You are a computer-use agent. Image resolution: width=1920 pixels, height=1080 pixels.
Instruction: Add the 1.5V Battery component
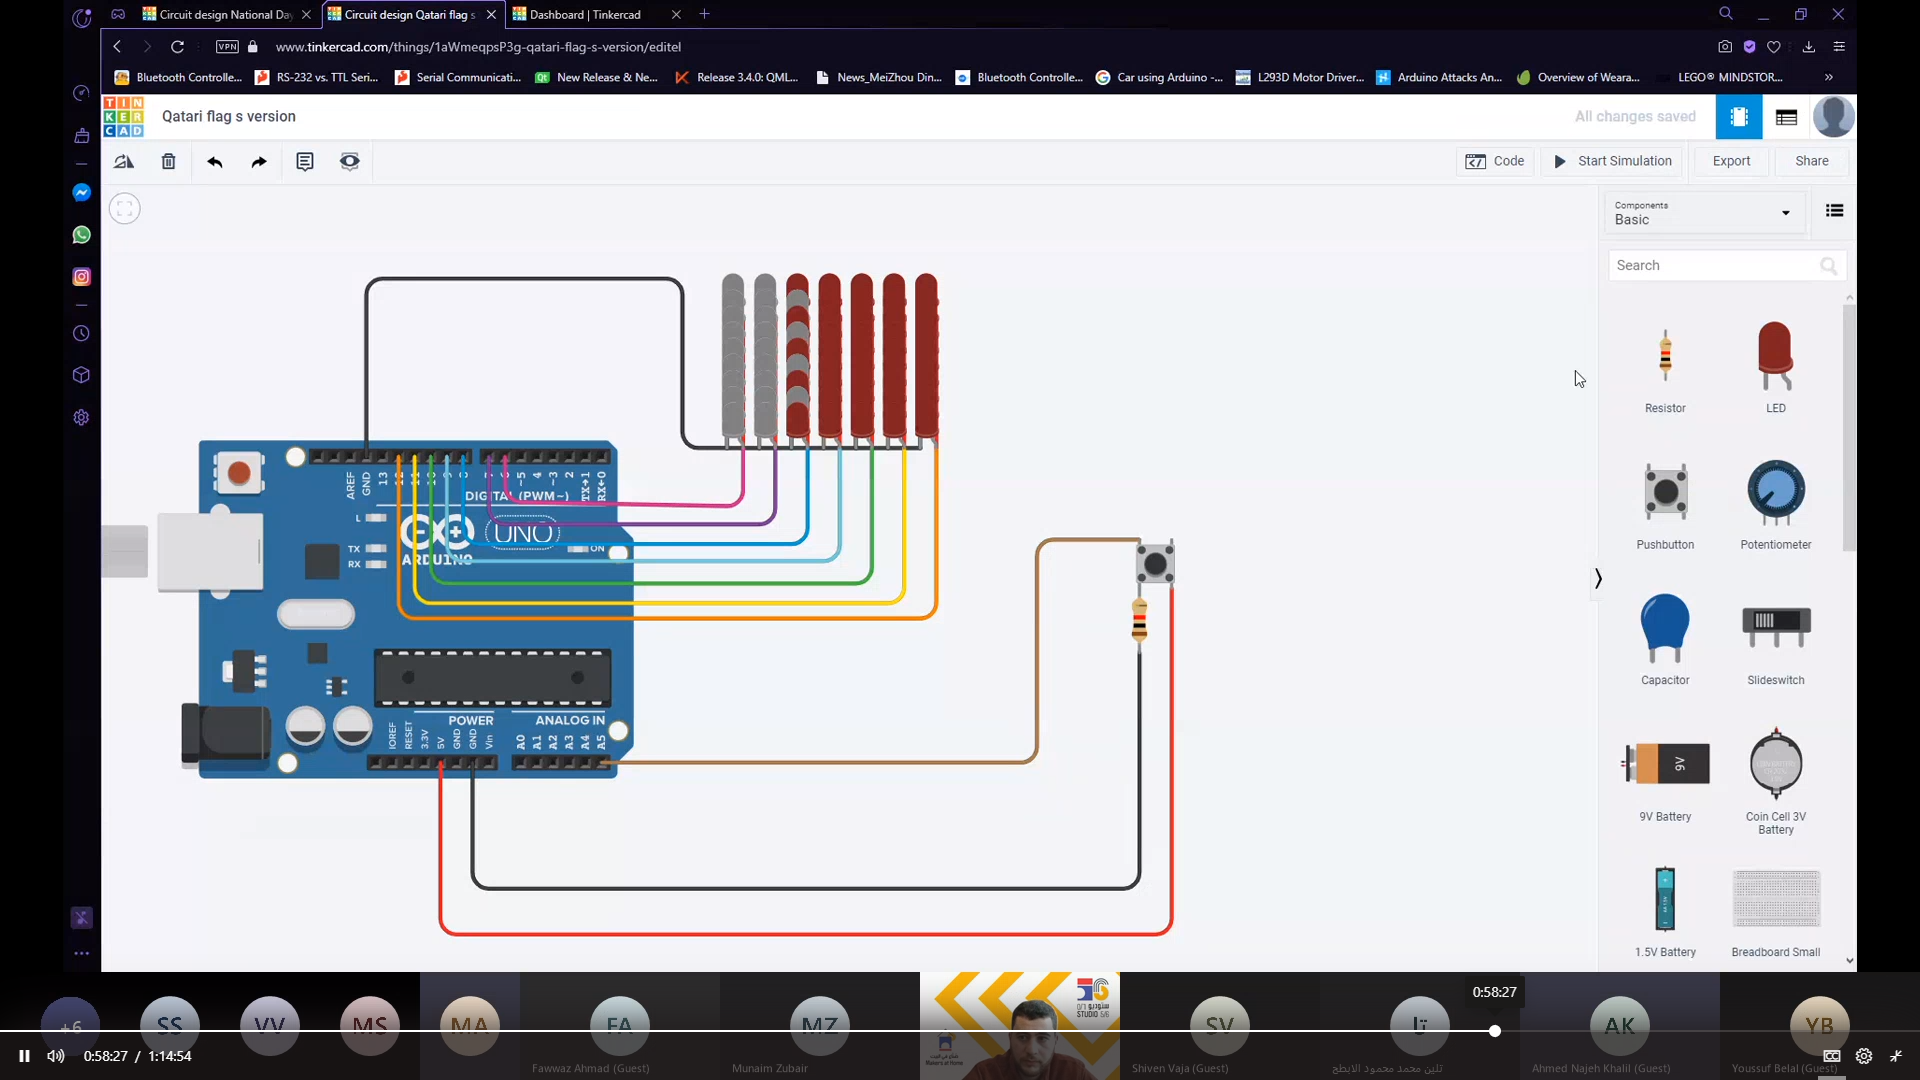tap(1665, 912)
